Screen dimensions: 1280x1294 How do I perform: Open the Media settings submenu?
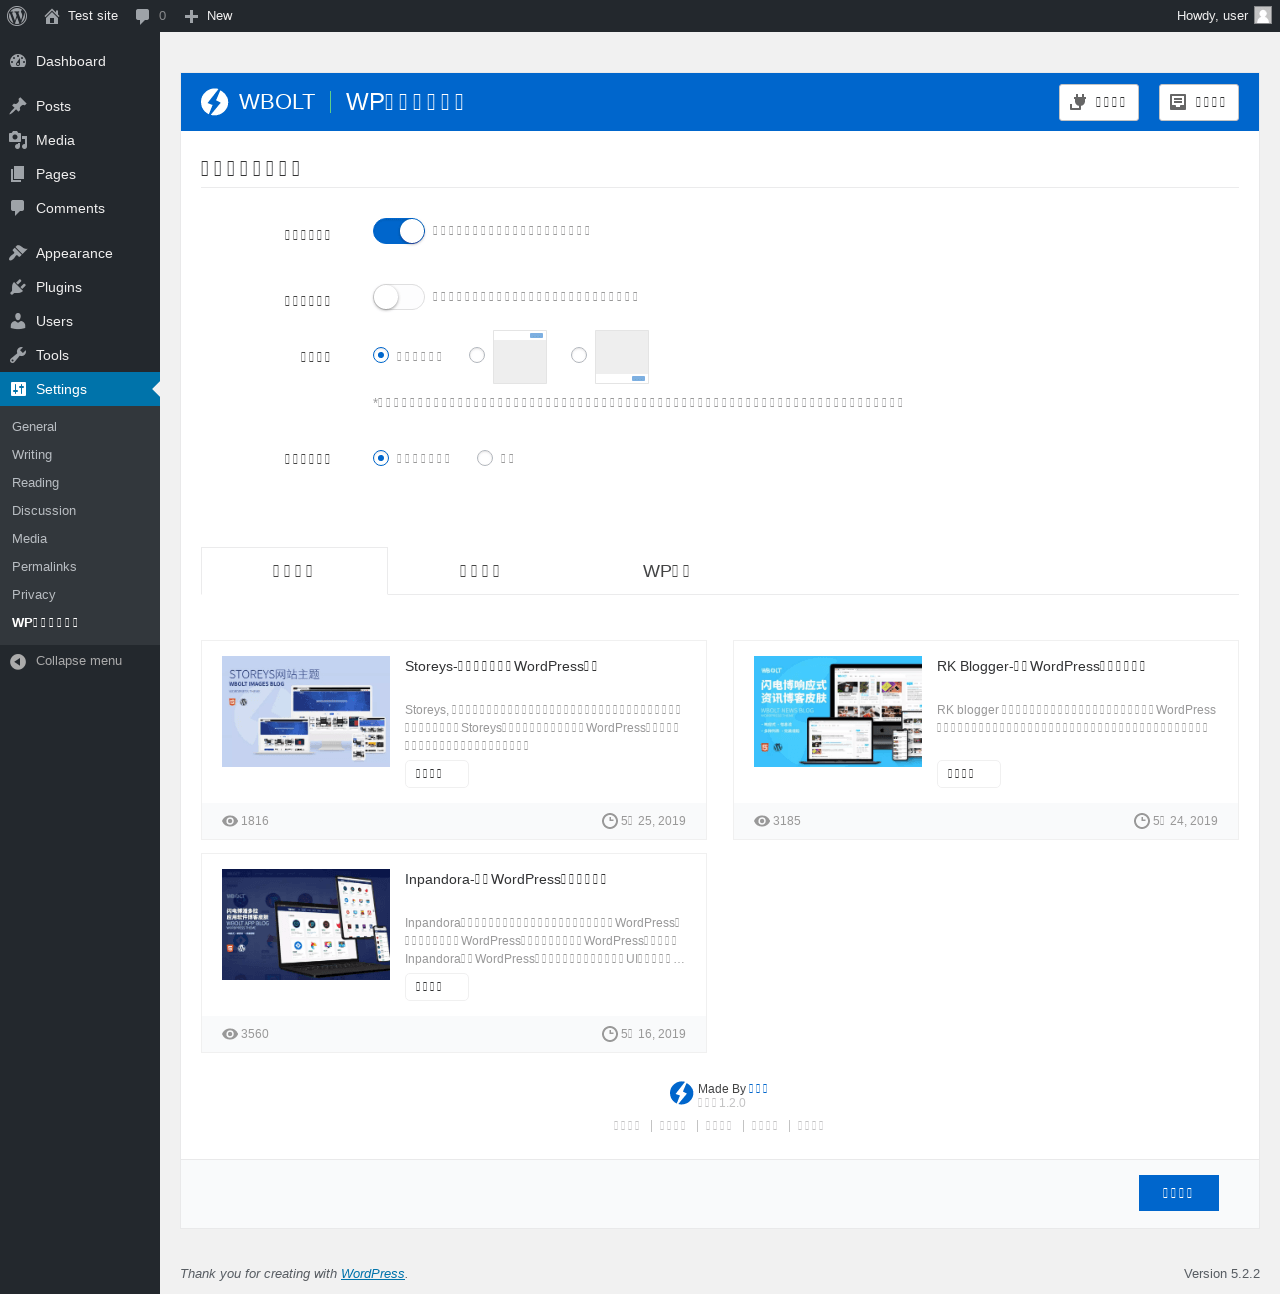coord(80,538)
